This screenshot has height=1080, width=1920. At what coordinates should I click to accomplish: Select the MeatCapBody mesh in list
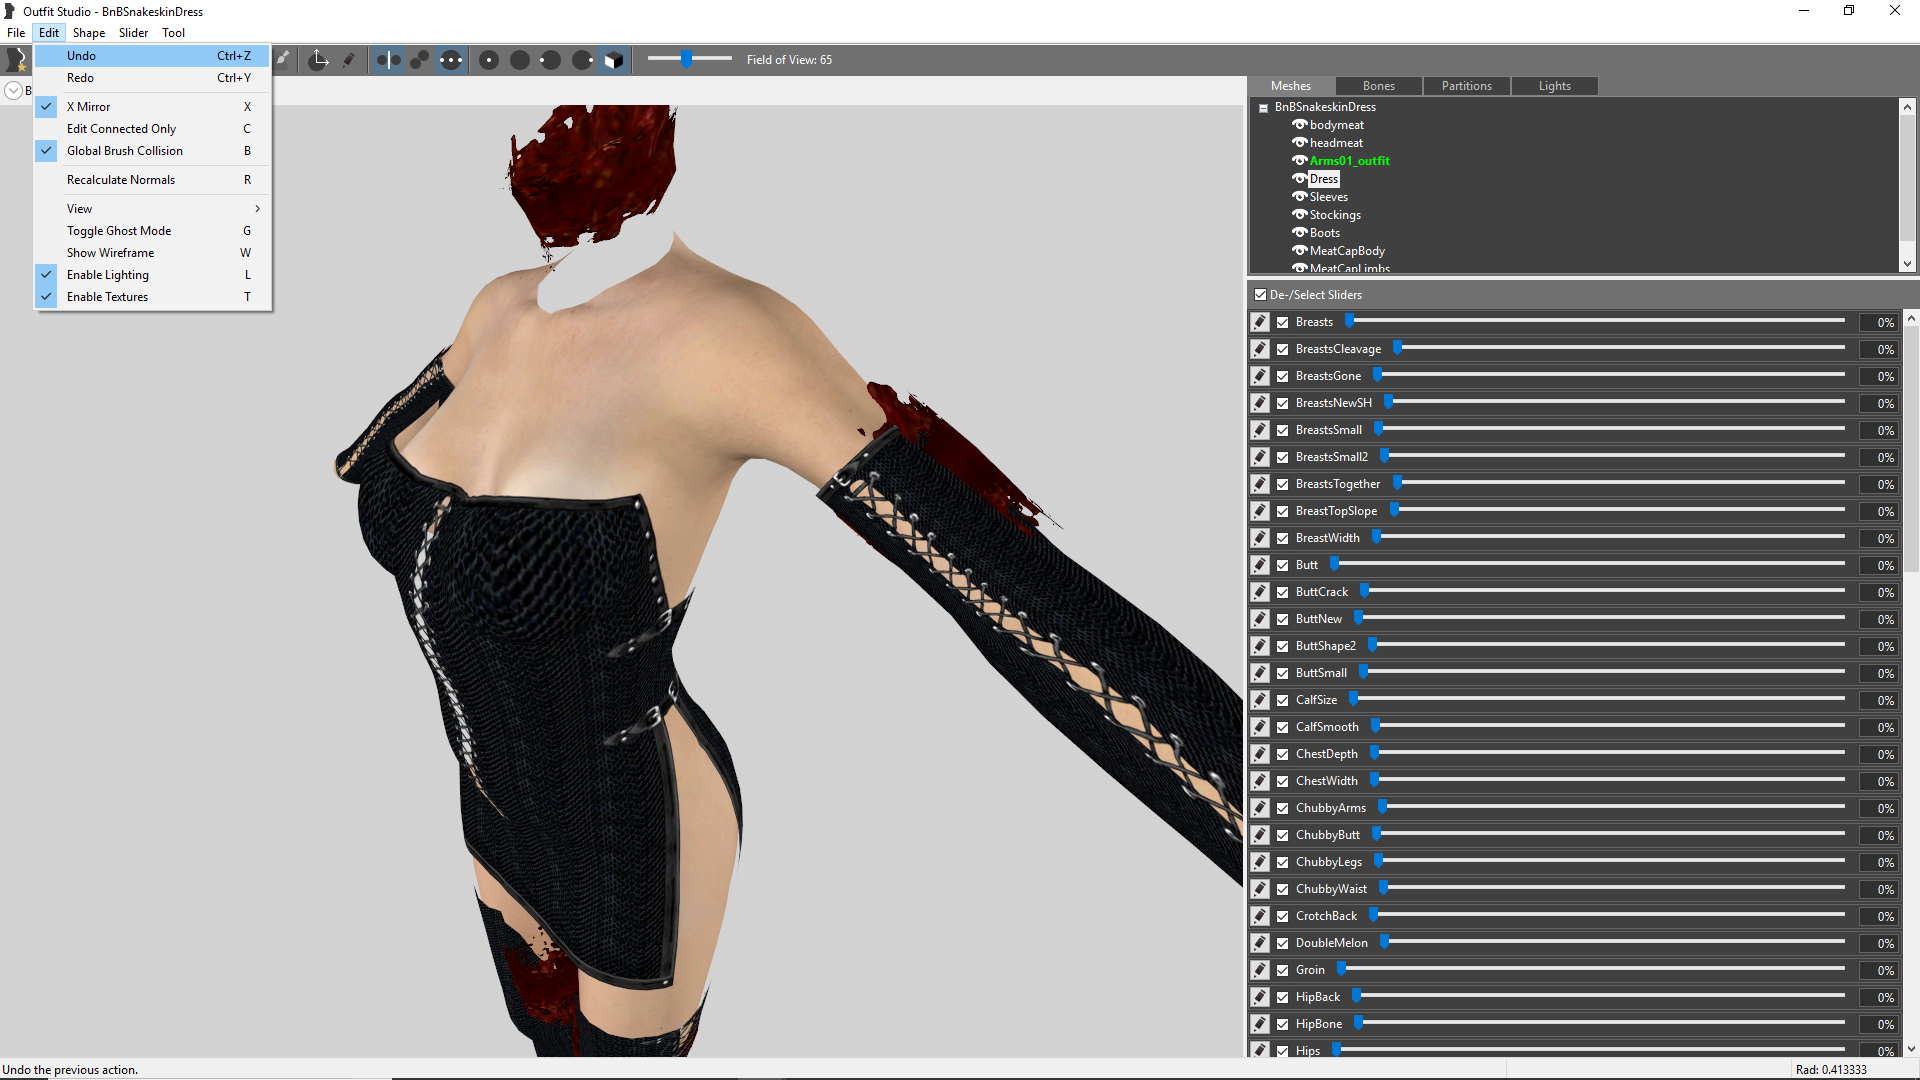(1347, 251)
